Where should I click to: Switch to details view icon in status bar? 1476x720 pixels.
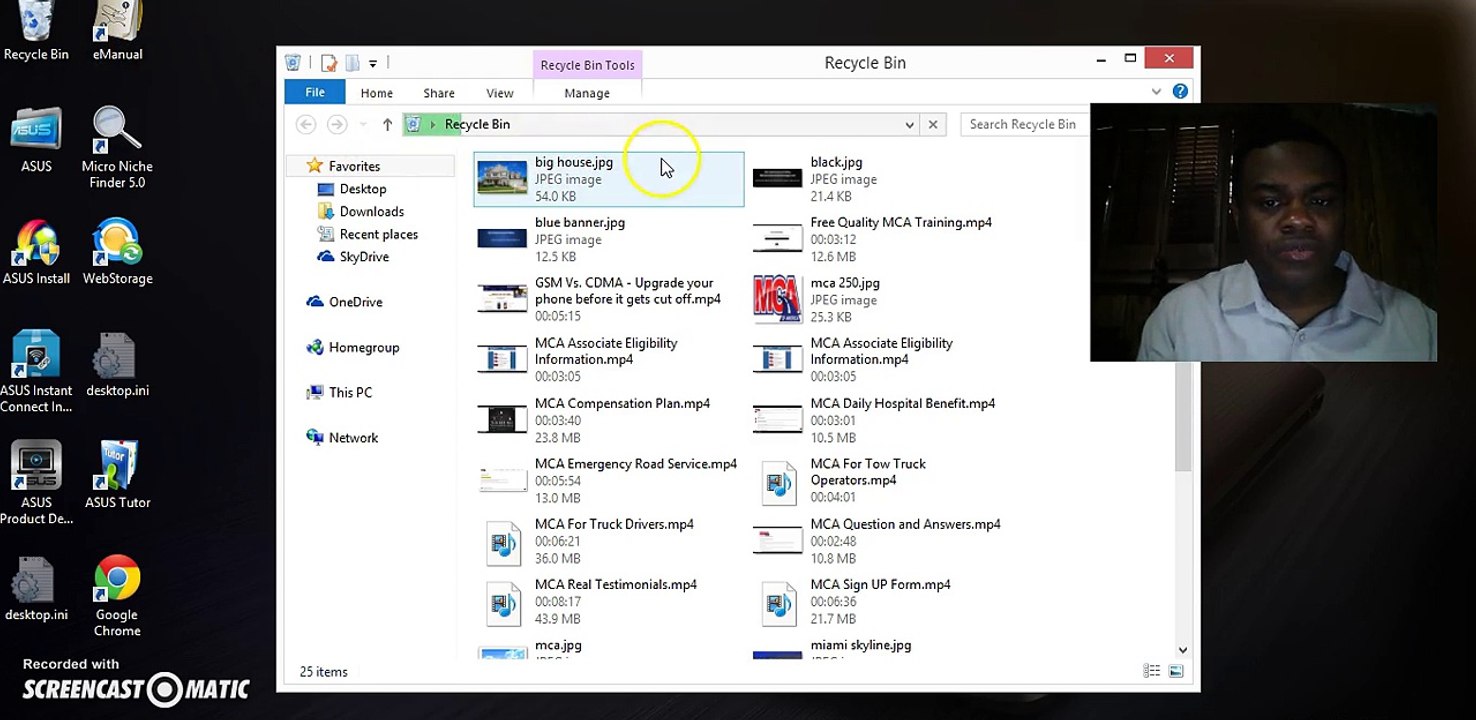[x=1152, y=671]
